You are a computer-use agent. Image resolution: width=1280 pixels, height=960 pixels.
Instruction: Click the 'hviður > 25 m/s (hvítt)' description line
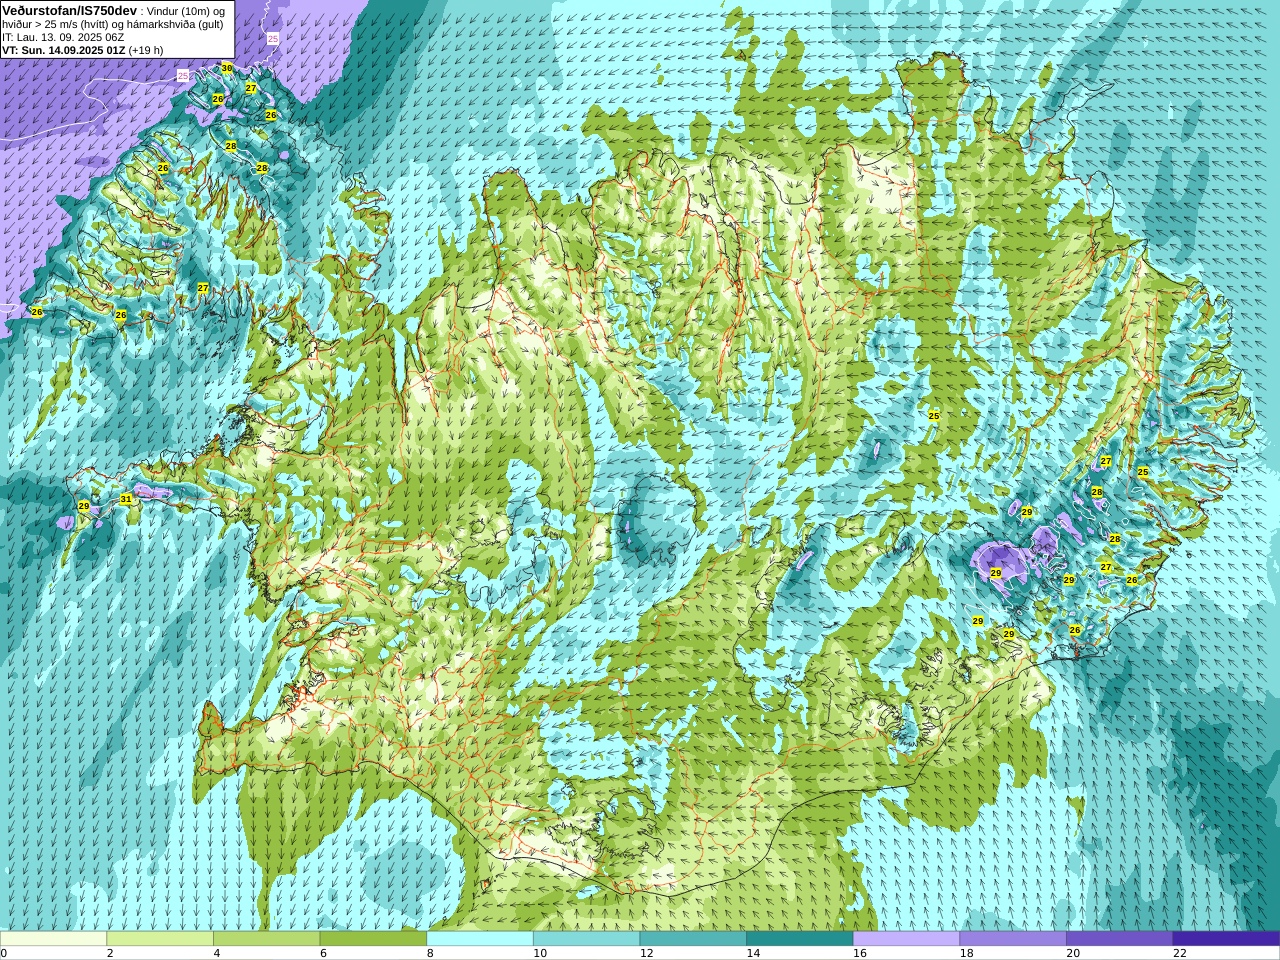[x=56, y=24]
